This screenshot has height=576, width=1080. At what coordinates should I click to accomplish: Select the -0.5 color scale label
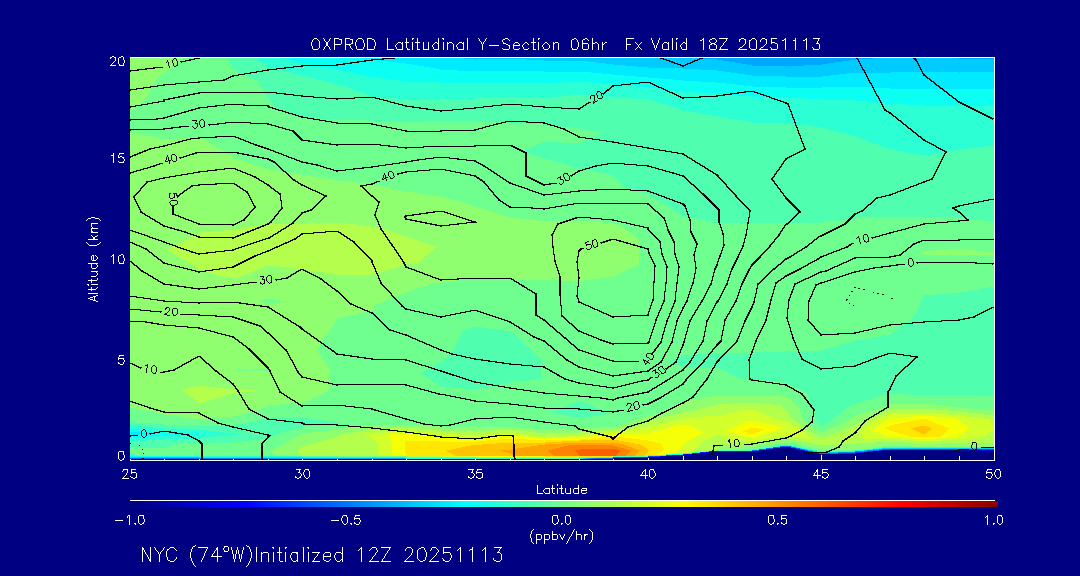pyautogui.click(x=346, y=520)
